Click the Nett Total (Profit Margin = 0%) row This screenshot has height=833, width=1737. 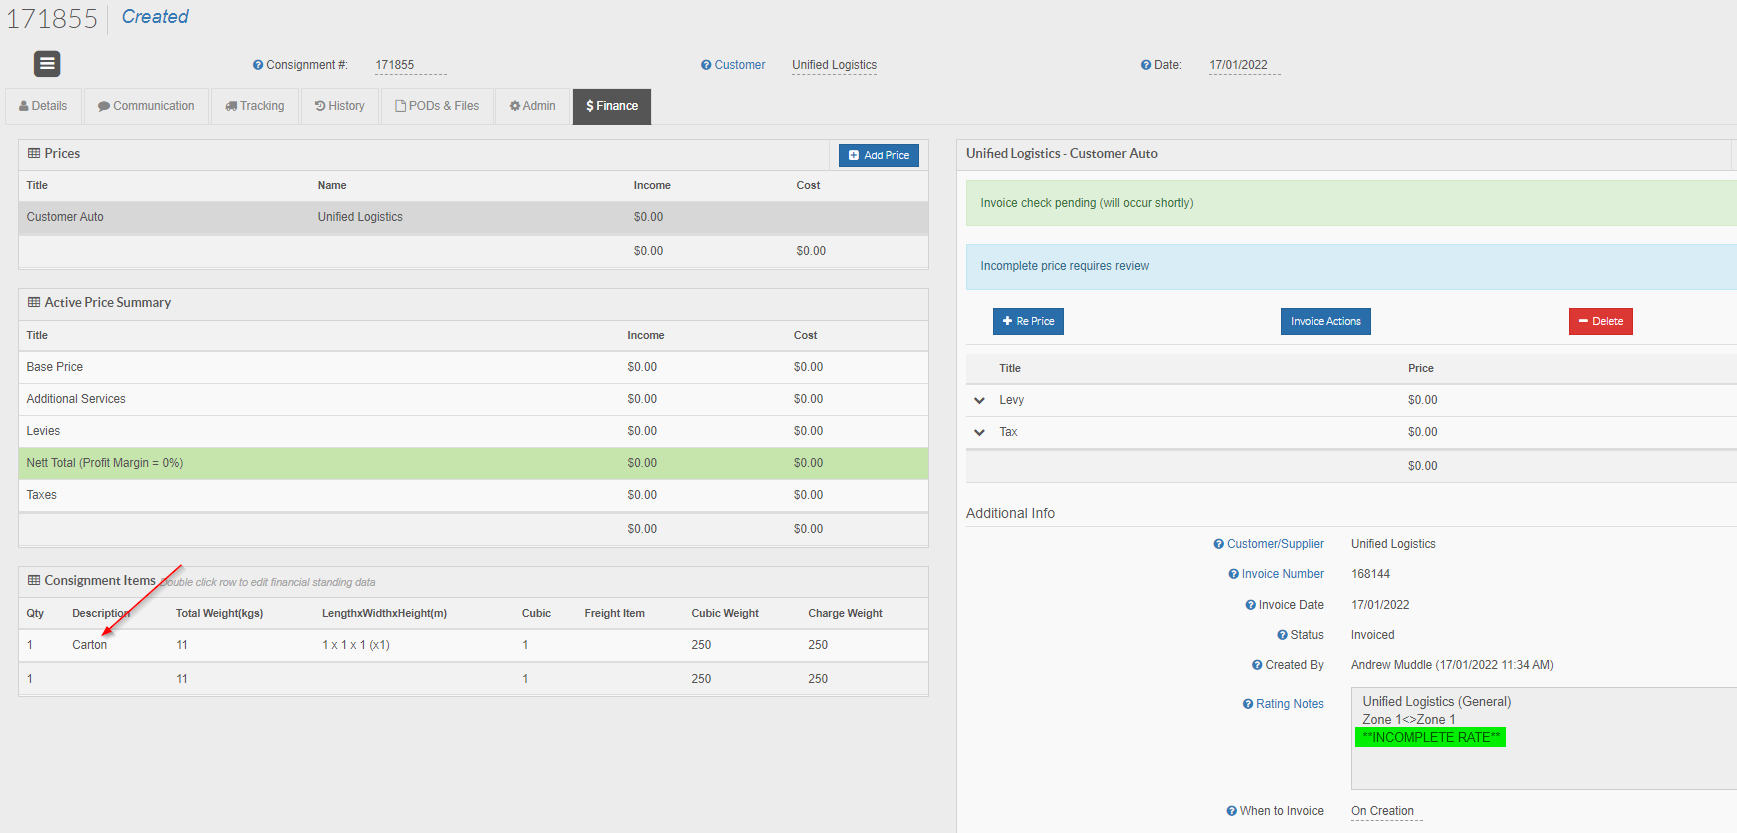click(x=473, y=463)
